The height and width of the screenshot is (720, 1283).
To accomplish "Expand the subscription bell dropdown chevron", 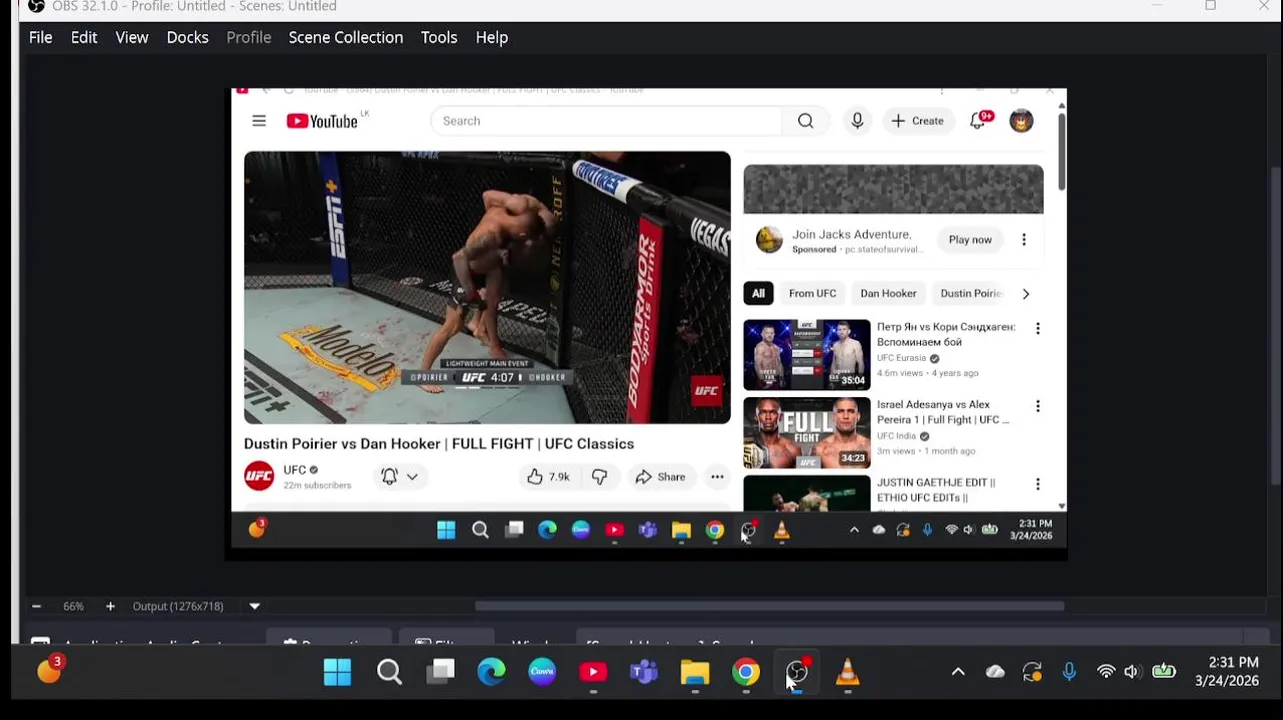I will tap(412, 477).
